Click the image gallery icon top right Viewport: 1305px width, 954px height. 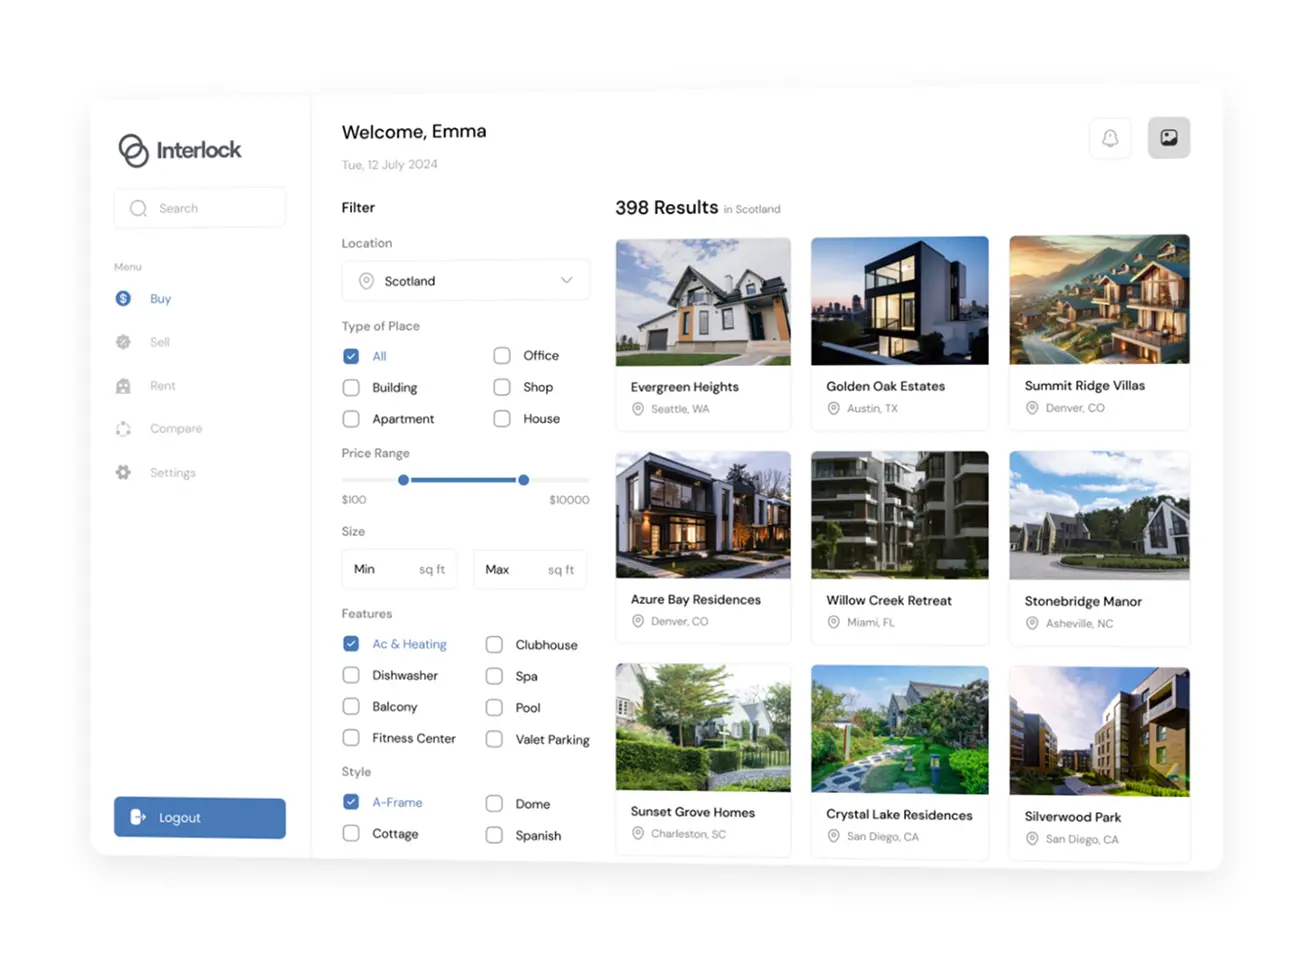(1168, 138)
